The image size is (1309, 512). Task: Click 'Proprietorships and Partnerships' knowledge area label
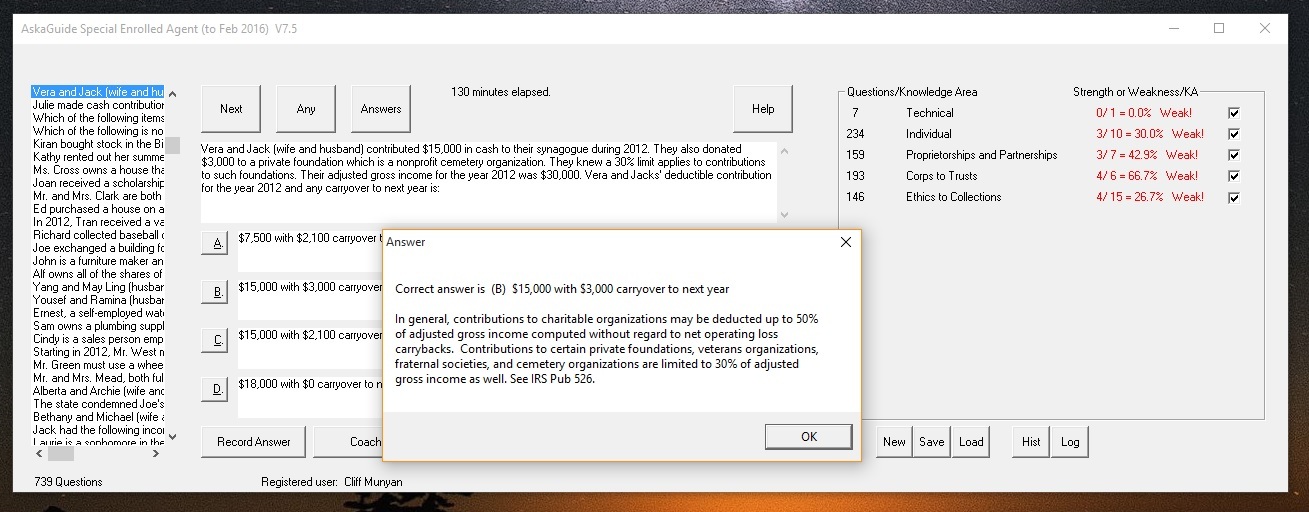pyautogui.click(x=981, y=155)
